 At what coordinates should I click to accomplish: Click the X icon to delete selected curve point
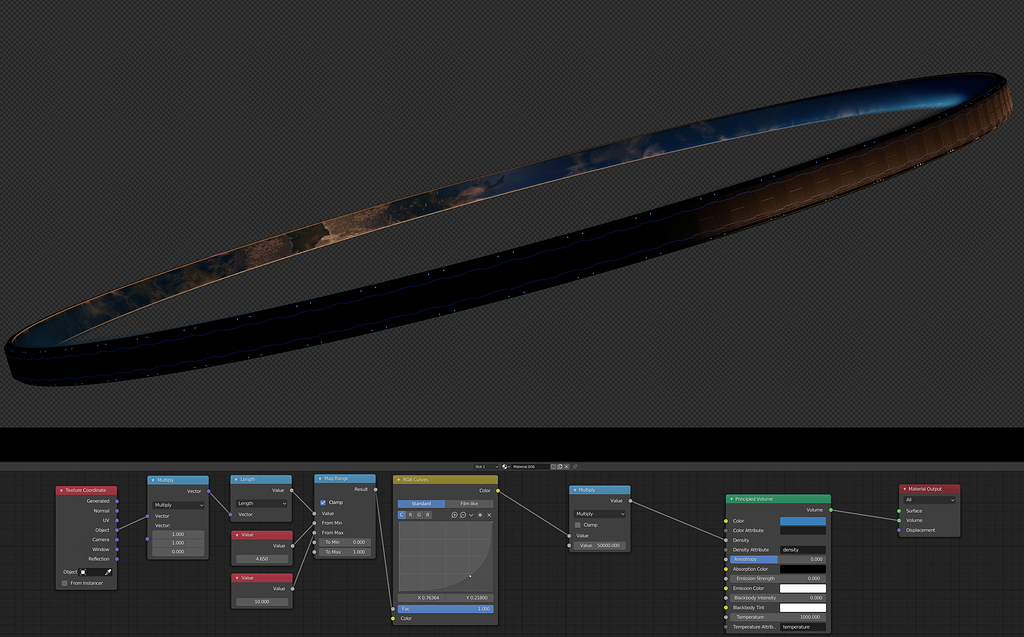[x=489, y=515]
